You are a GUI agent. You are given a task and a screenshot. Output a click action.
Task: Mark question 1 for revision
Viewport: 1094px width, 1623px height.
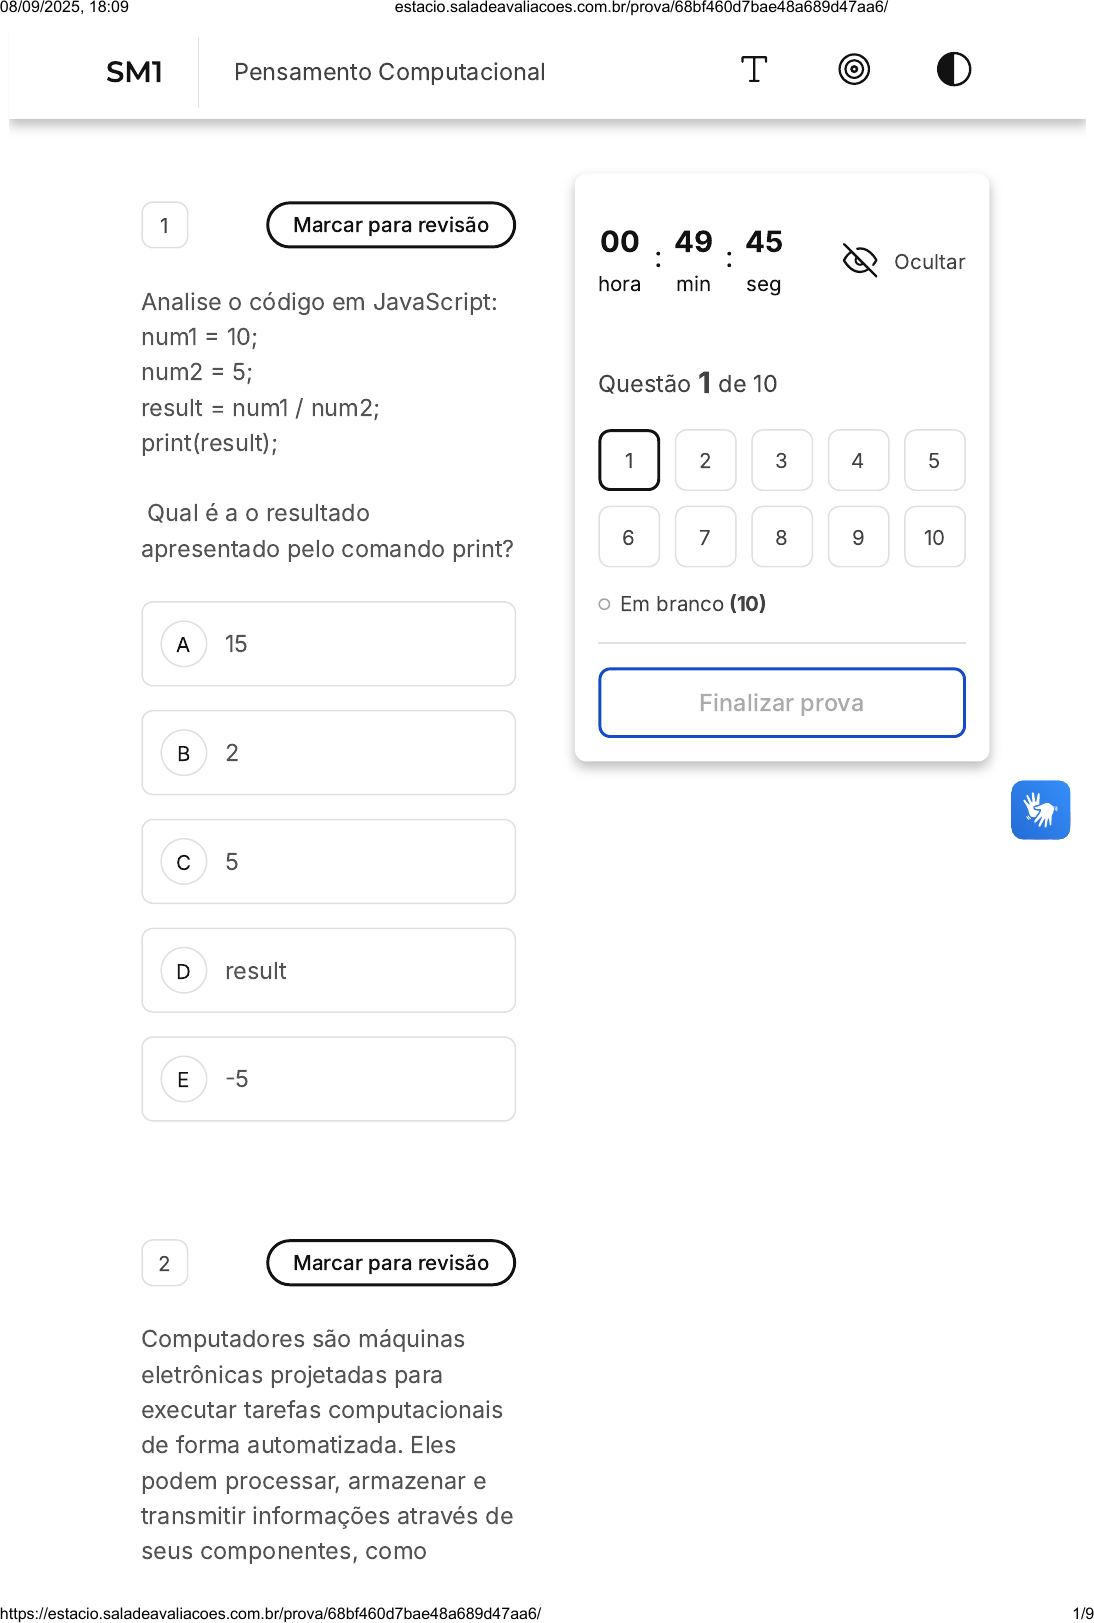point(391,225)
